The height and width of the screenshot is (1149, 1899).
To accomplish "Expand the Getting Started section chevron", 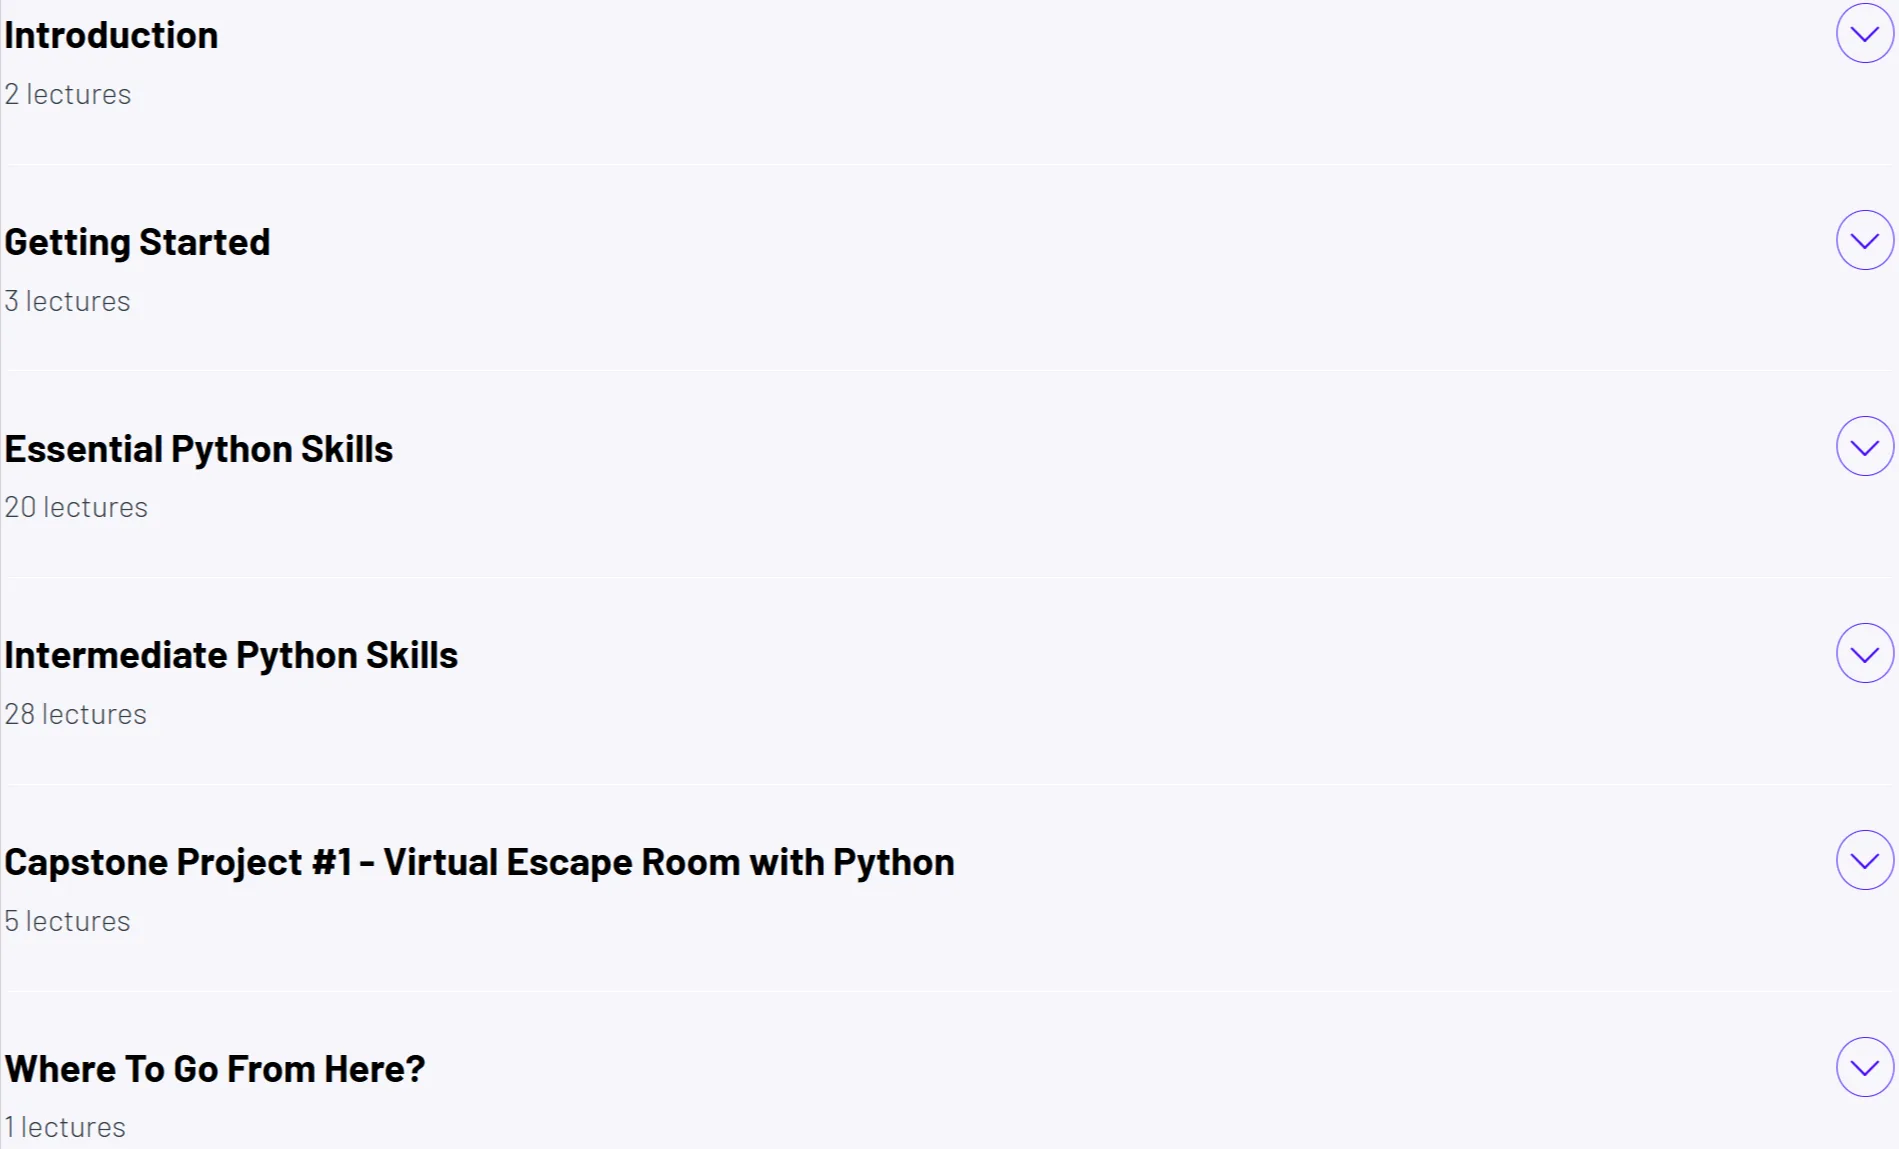I will pyautogui.click(x=1865, y=241).
